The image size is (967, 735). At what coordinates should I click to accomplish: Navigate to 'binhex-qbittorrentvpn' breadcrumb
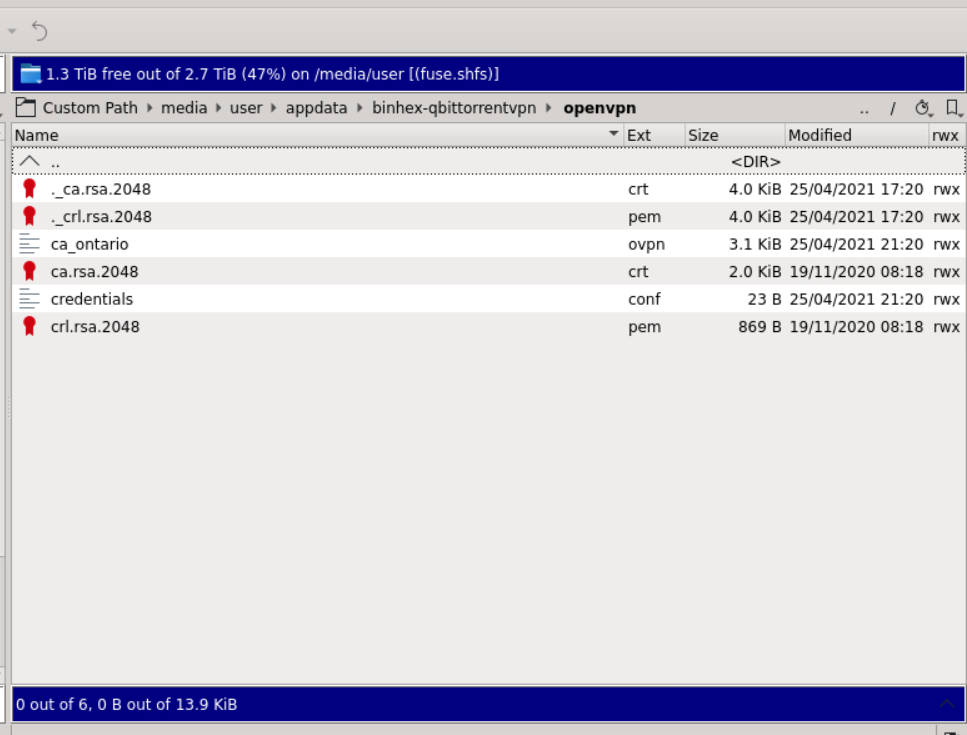[x=454, y=108]
